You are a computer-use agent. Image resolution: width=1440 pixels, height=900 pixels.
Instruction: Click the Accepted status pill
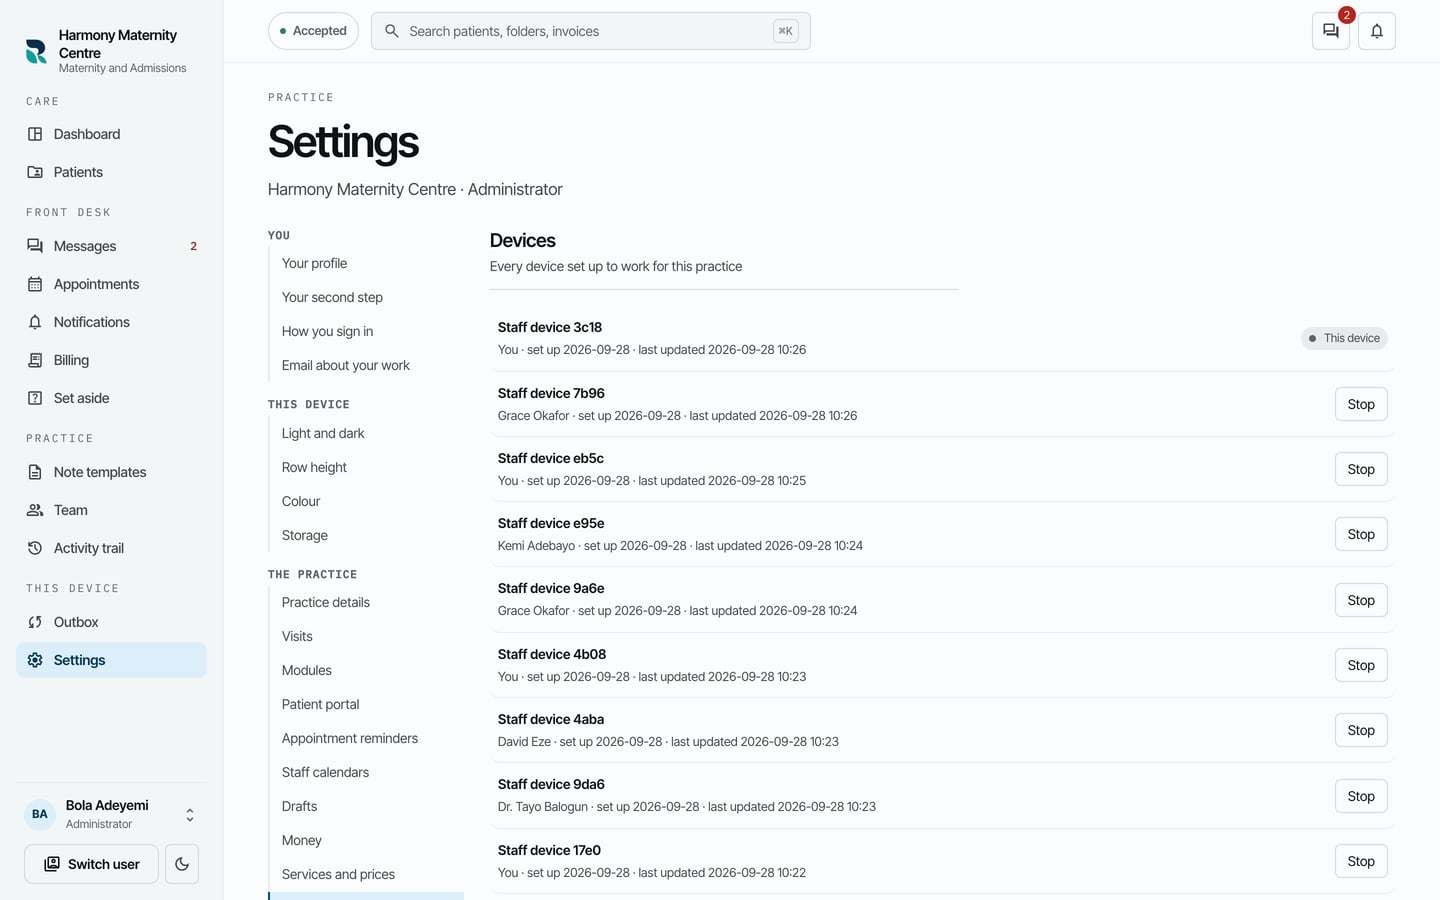click(313, 31)
